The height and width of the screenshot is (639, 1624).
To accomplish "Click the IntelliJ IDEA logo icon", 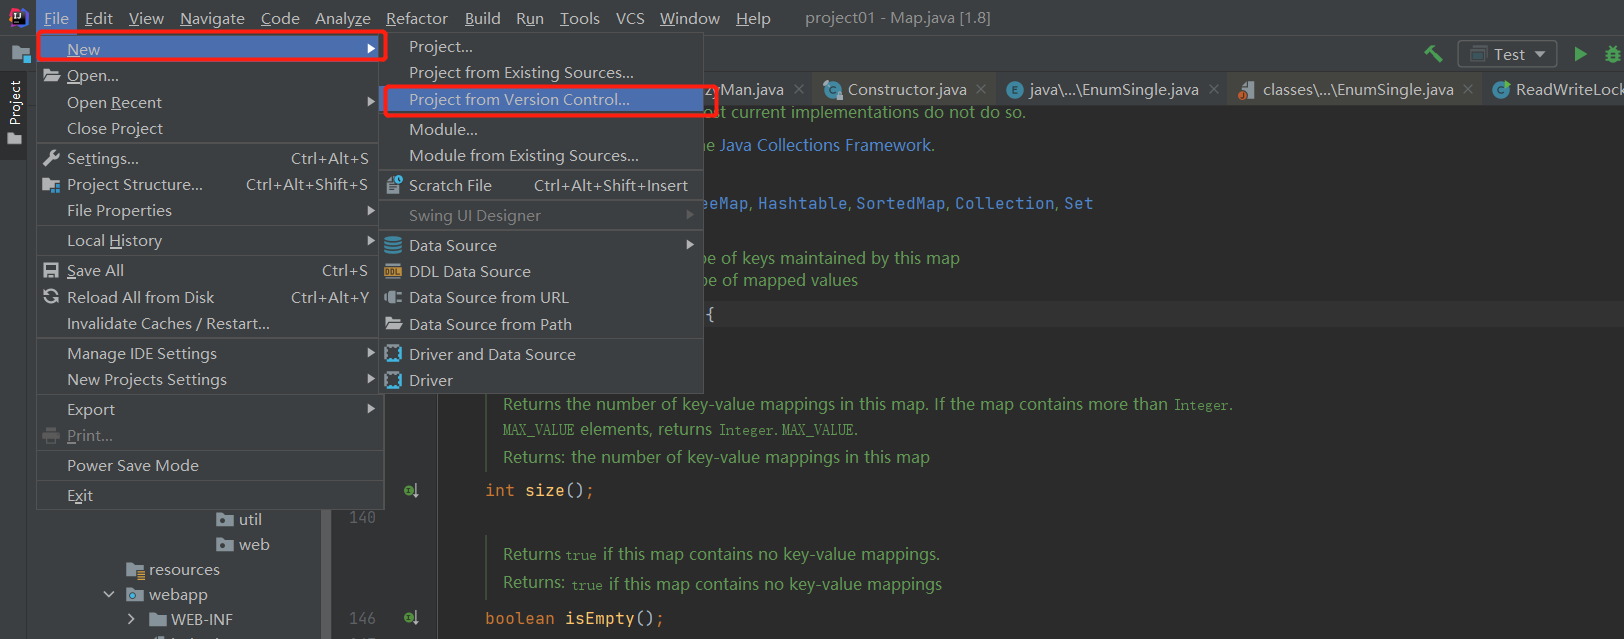I will tap(18, 17).
